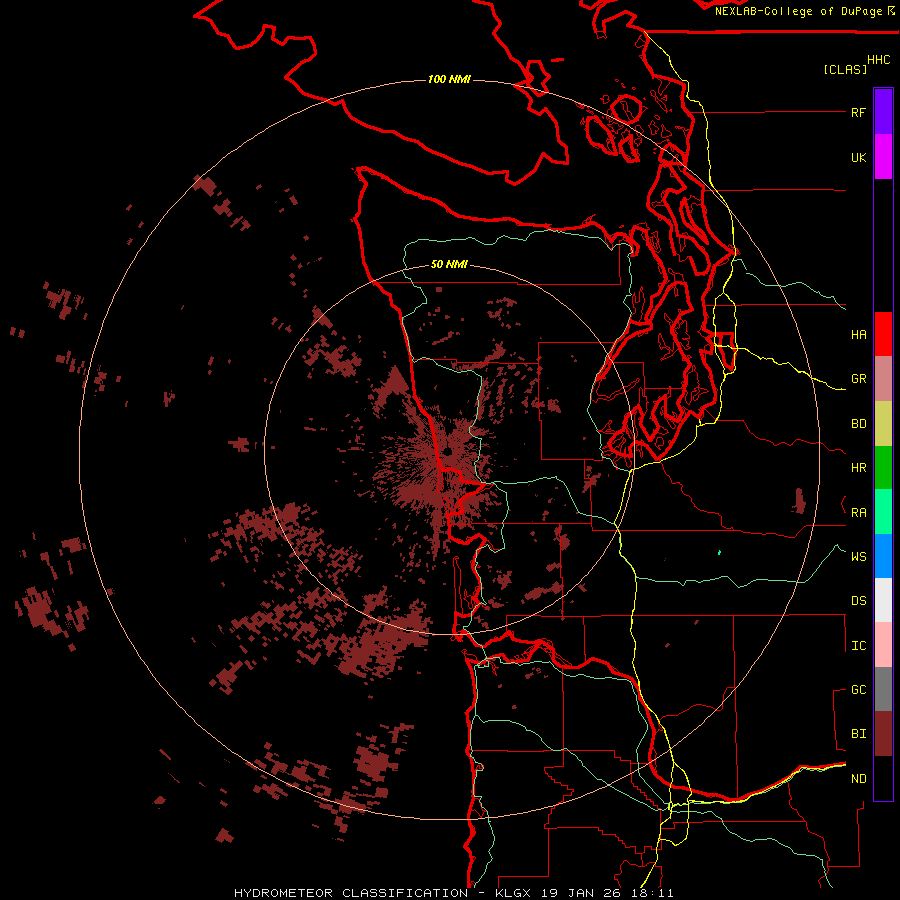Click the UK legend label

pos(858,157)
